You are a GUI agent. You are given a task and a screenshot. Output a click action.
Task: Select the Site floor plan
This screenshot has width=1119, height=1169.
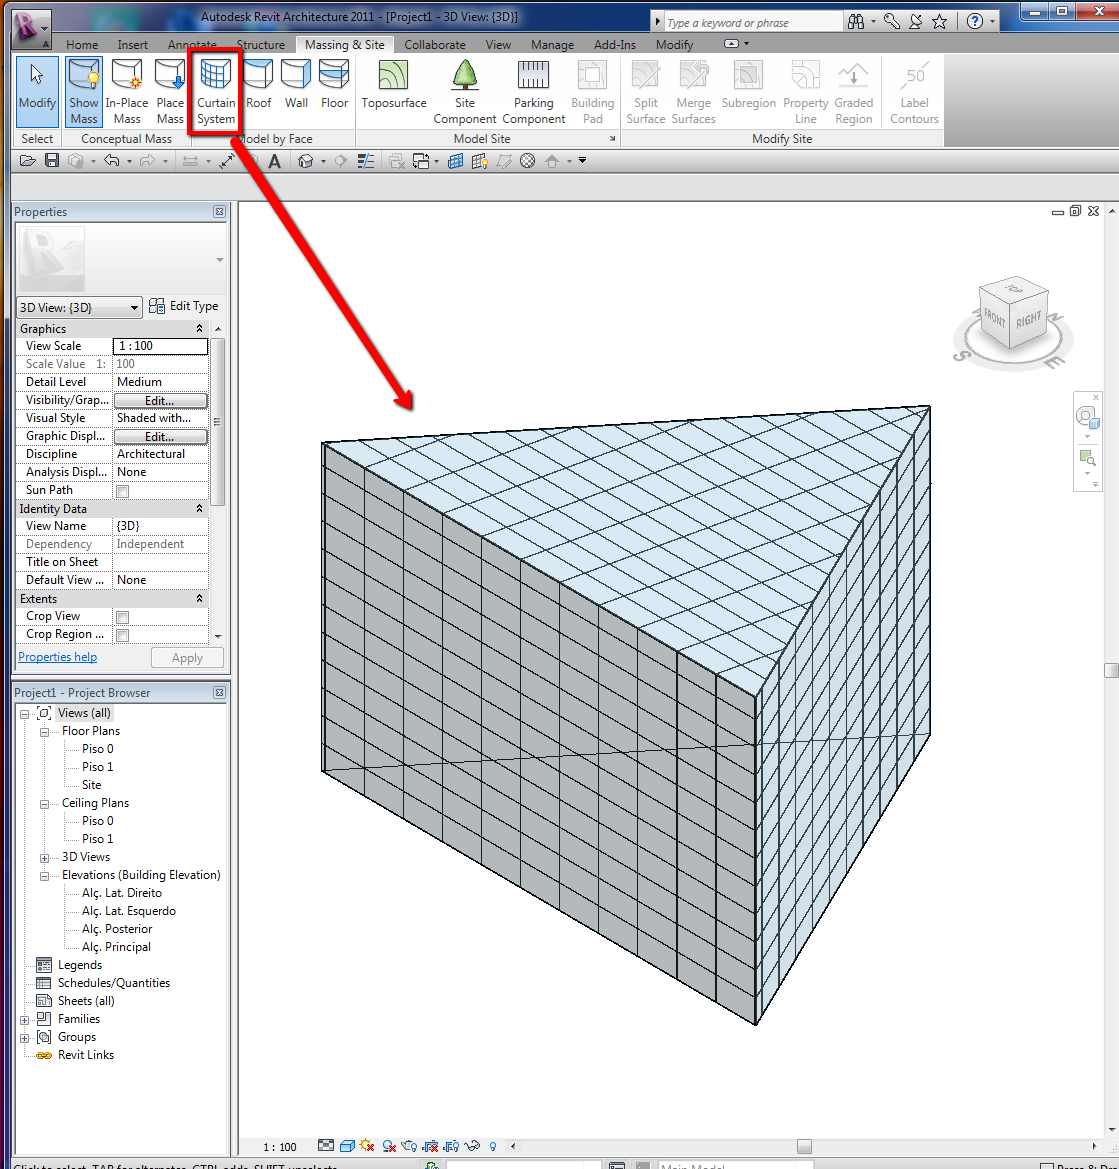pyautogui.click(x=91, y=785)
